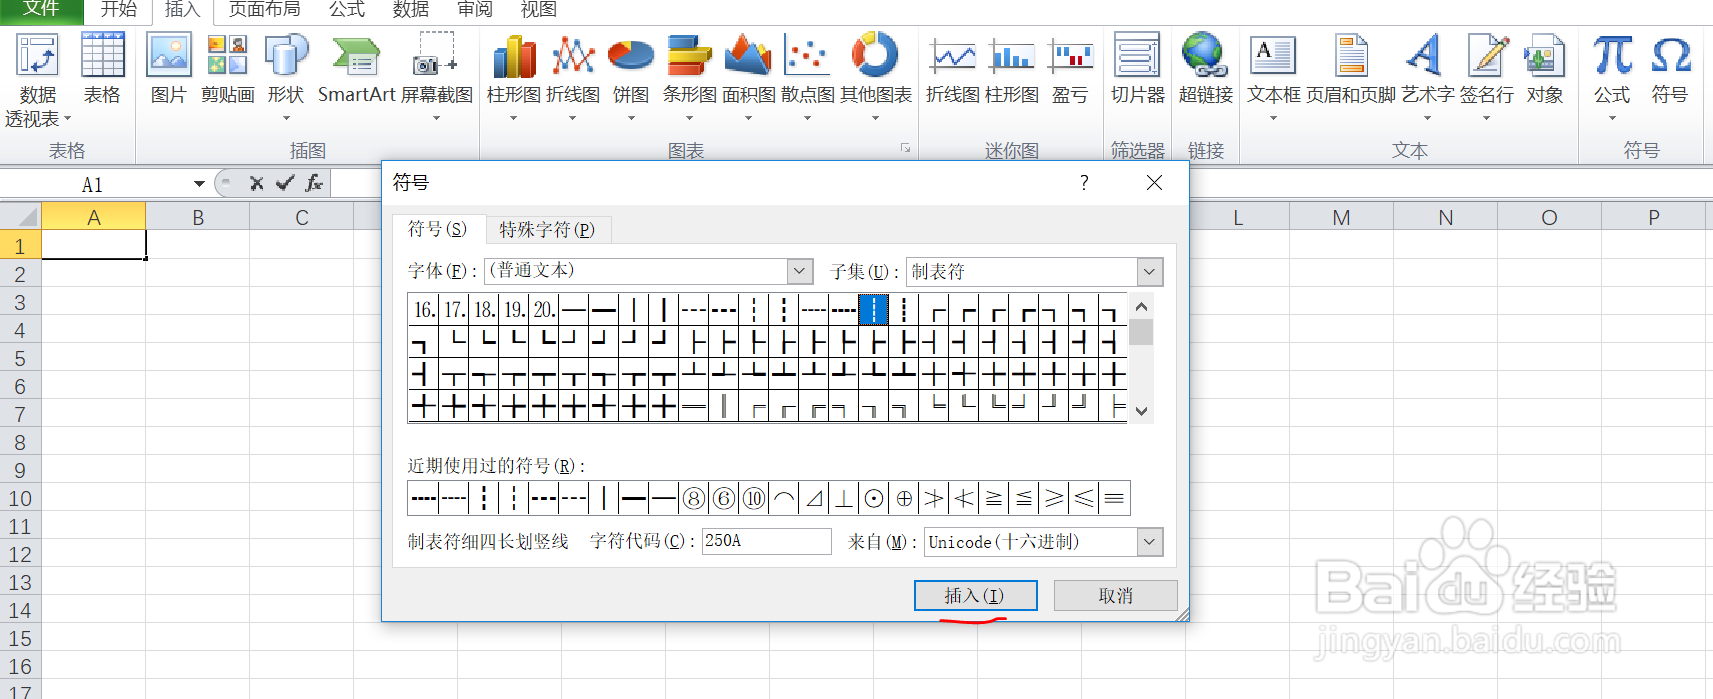1713x699 pixels.
Task: Insert a 切片器 slicer
Action: point(1138,68)
